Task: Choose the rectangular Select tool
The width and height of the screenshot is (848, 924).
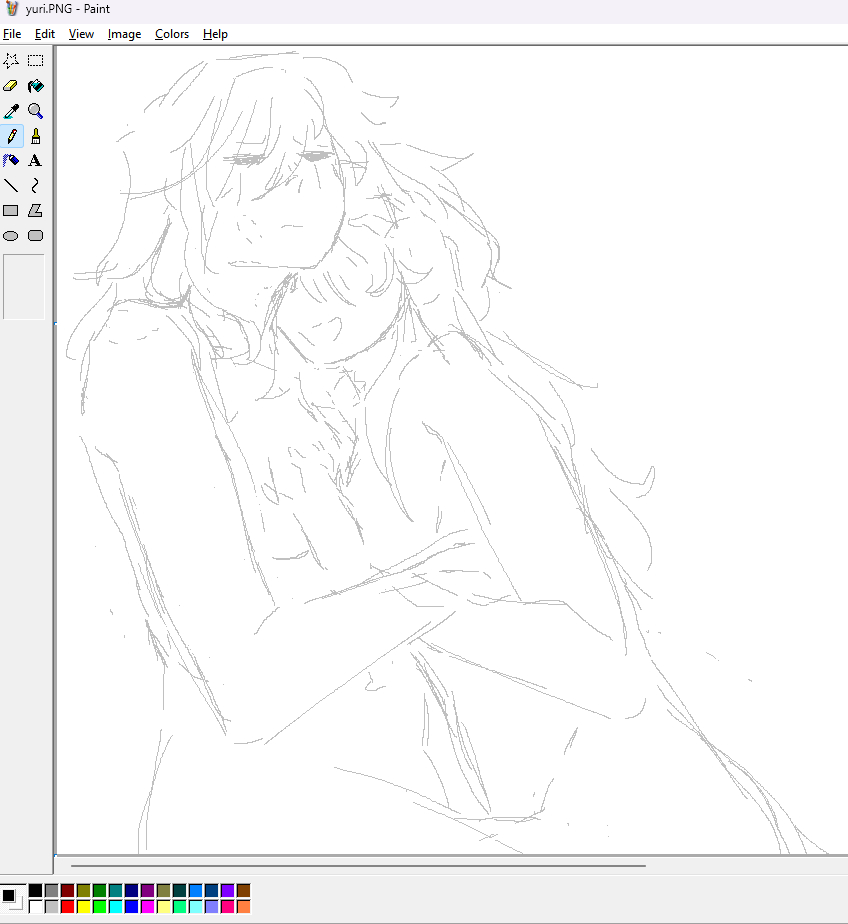Action: (x=35, y=60)
